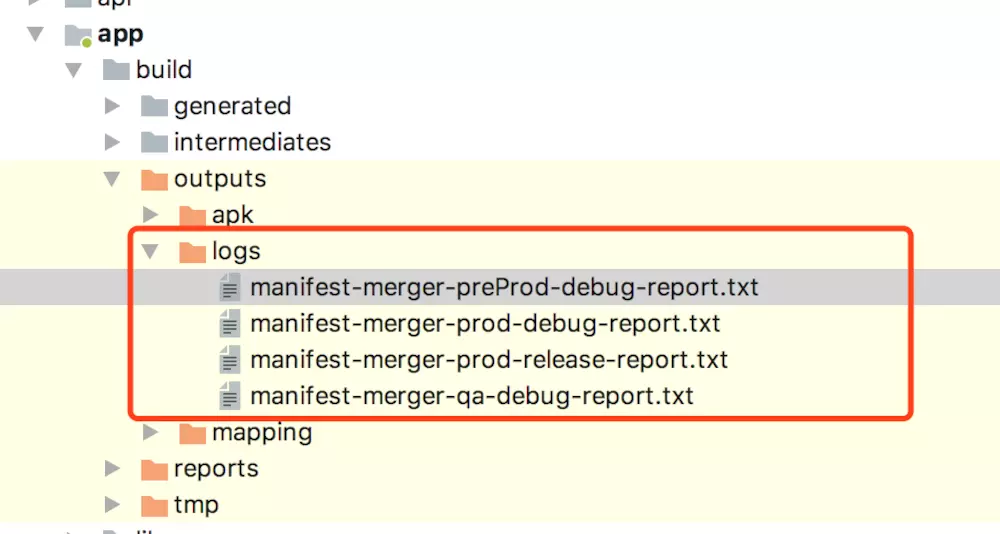The width and height of the screenshot is (1000, 534).
Task: Collapse the app module tree node
Action: click(36, 34)
